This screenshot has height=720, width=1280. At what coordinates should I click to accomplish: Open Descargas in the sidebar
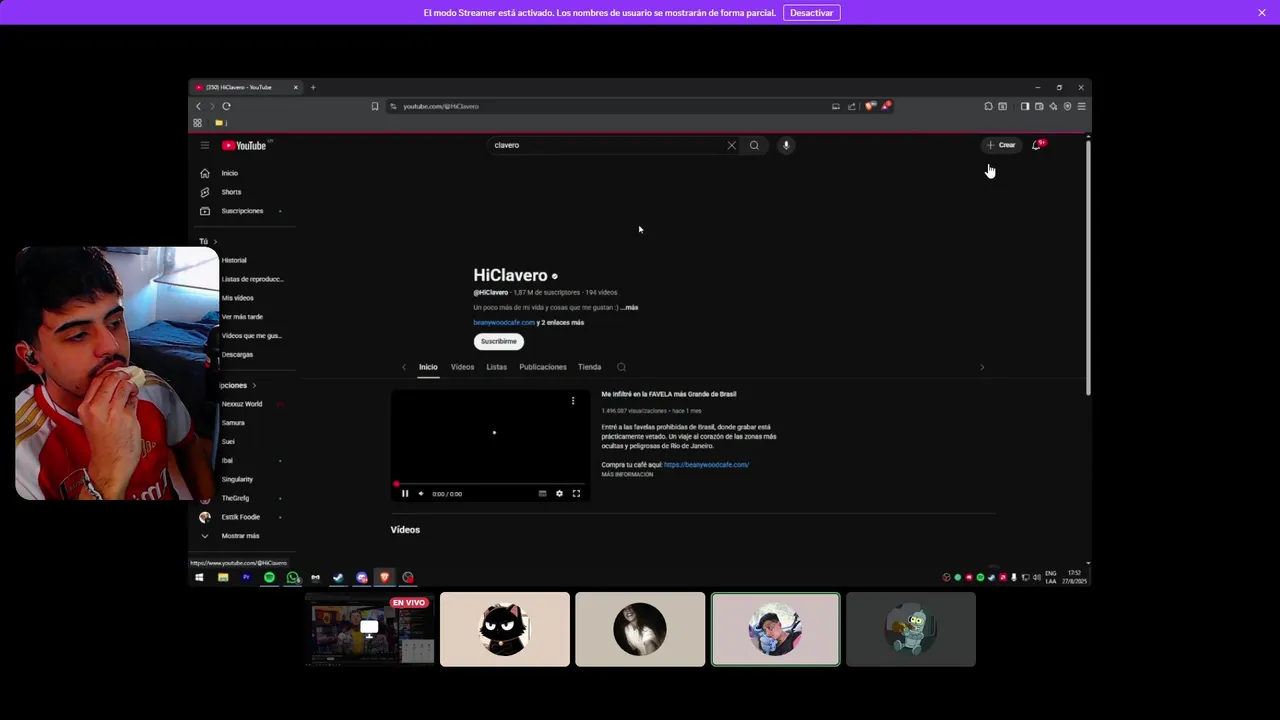[237, 354]
